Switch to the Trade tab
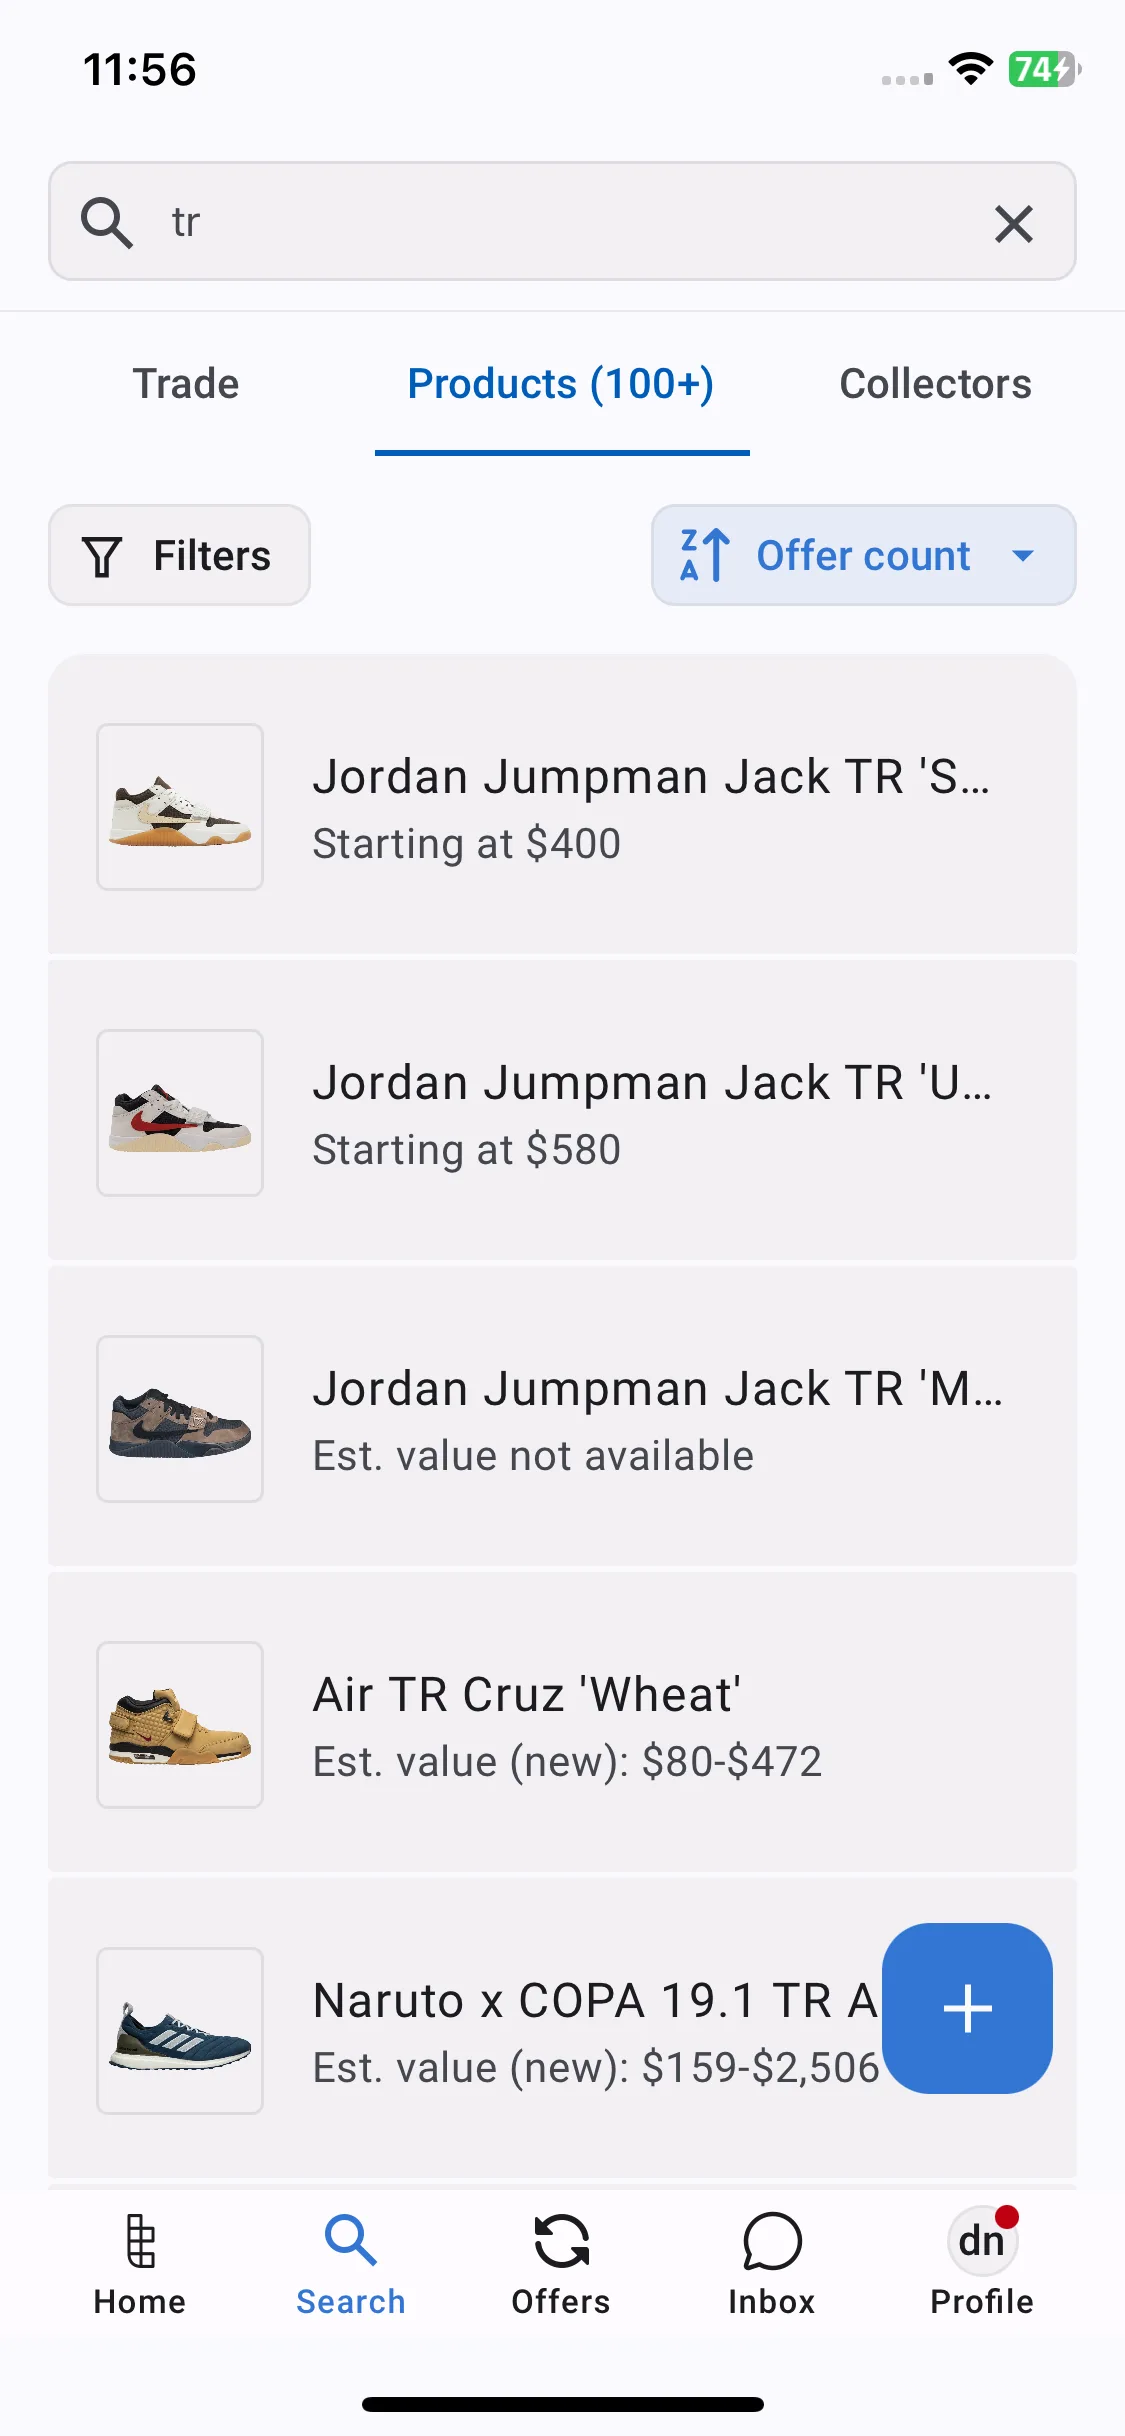The image size is (1125, 2436). click(186, 384)
